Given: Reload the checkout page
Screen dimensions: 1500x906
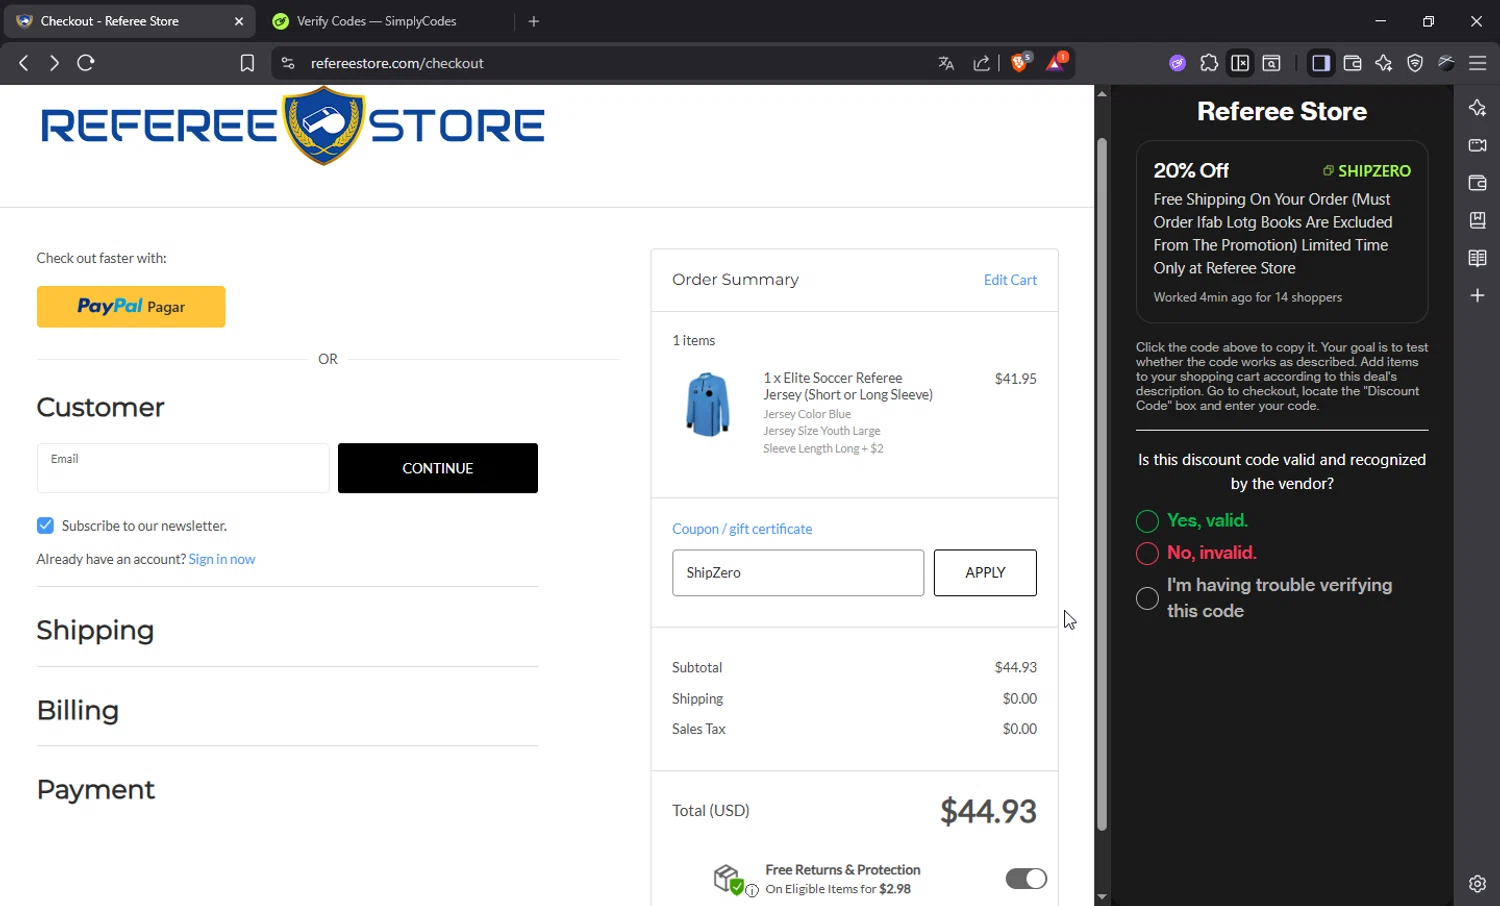Looking at the screenshot, I should point(86,63).
